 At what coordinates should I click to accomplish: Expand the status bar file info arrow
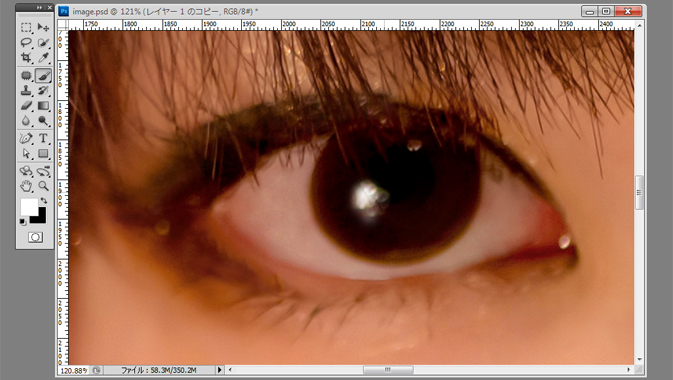click(220, 370)
